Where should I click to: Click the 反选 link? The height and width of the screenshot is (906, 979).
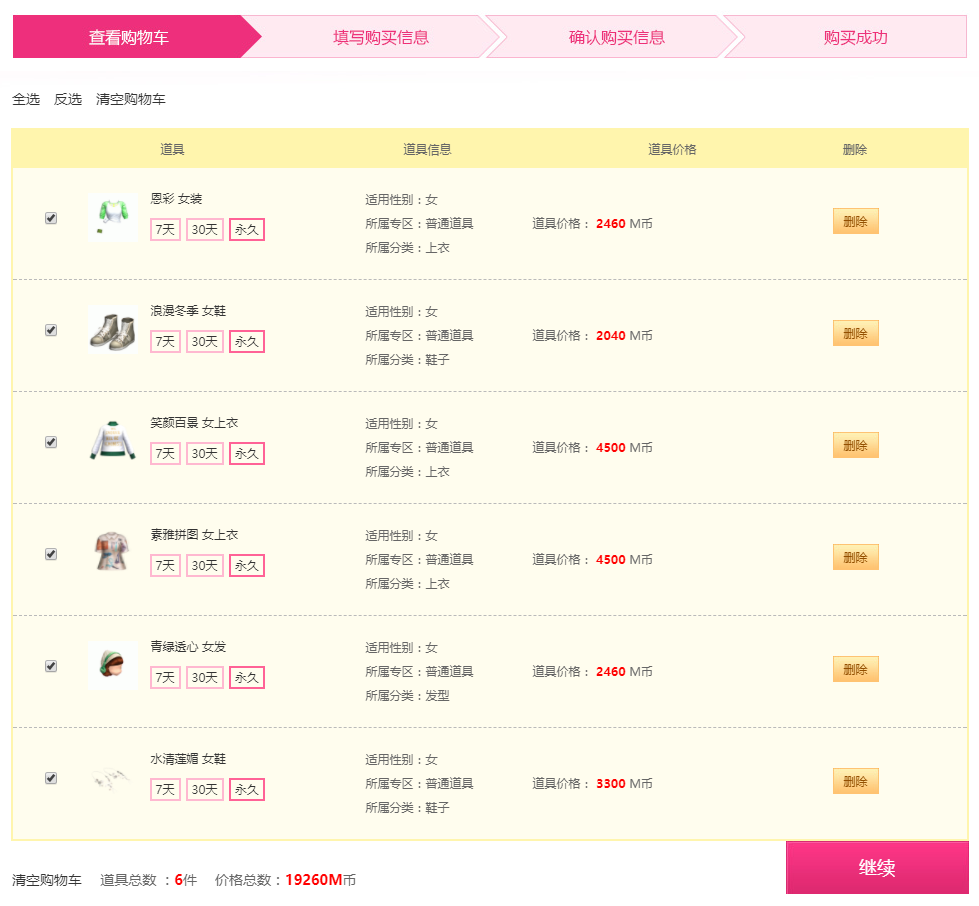tap(68, 99)
